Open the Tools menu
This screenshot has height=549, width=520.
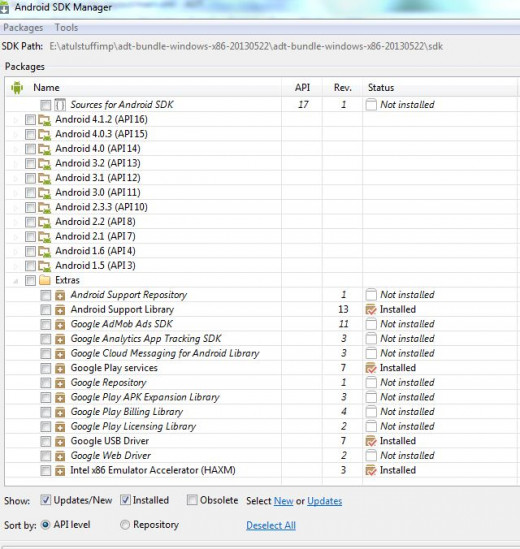[x=66, y=28]
